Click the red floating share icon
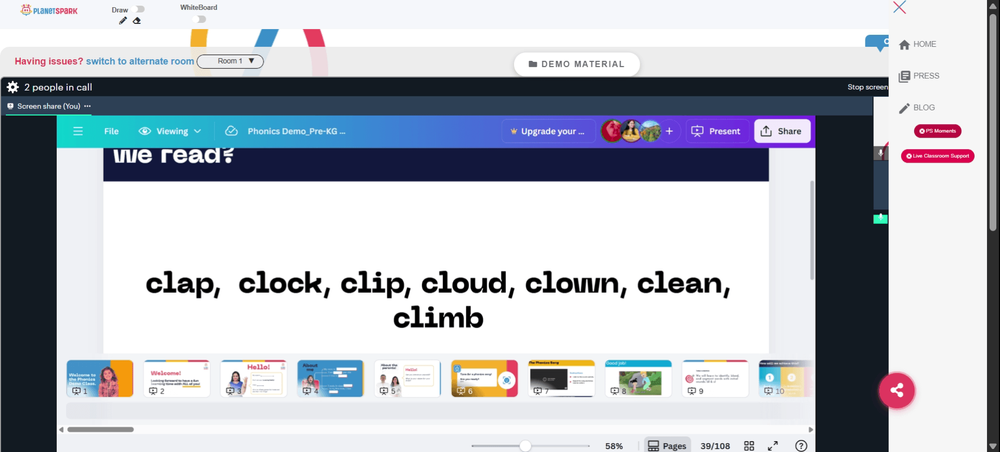The height and width of the screenshot is (452, 1000). 897,390
